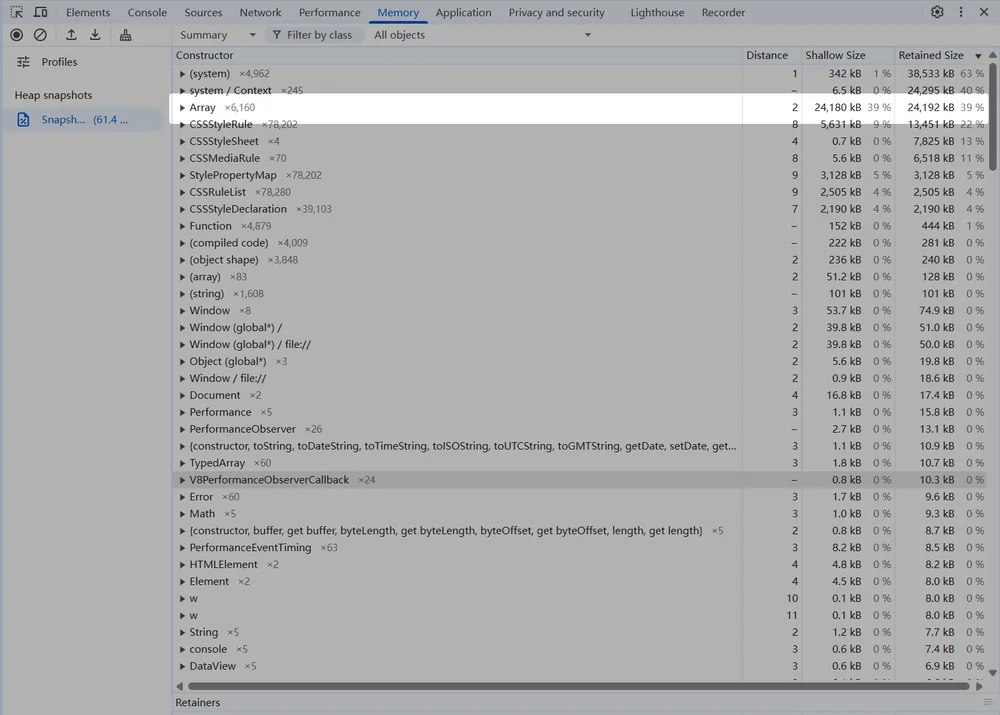
Task: Switch to the Console tab
Action: click(147, 12)
